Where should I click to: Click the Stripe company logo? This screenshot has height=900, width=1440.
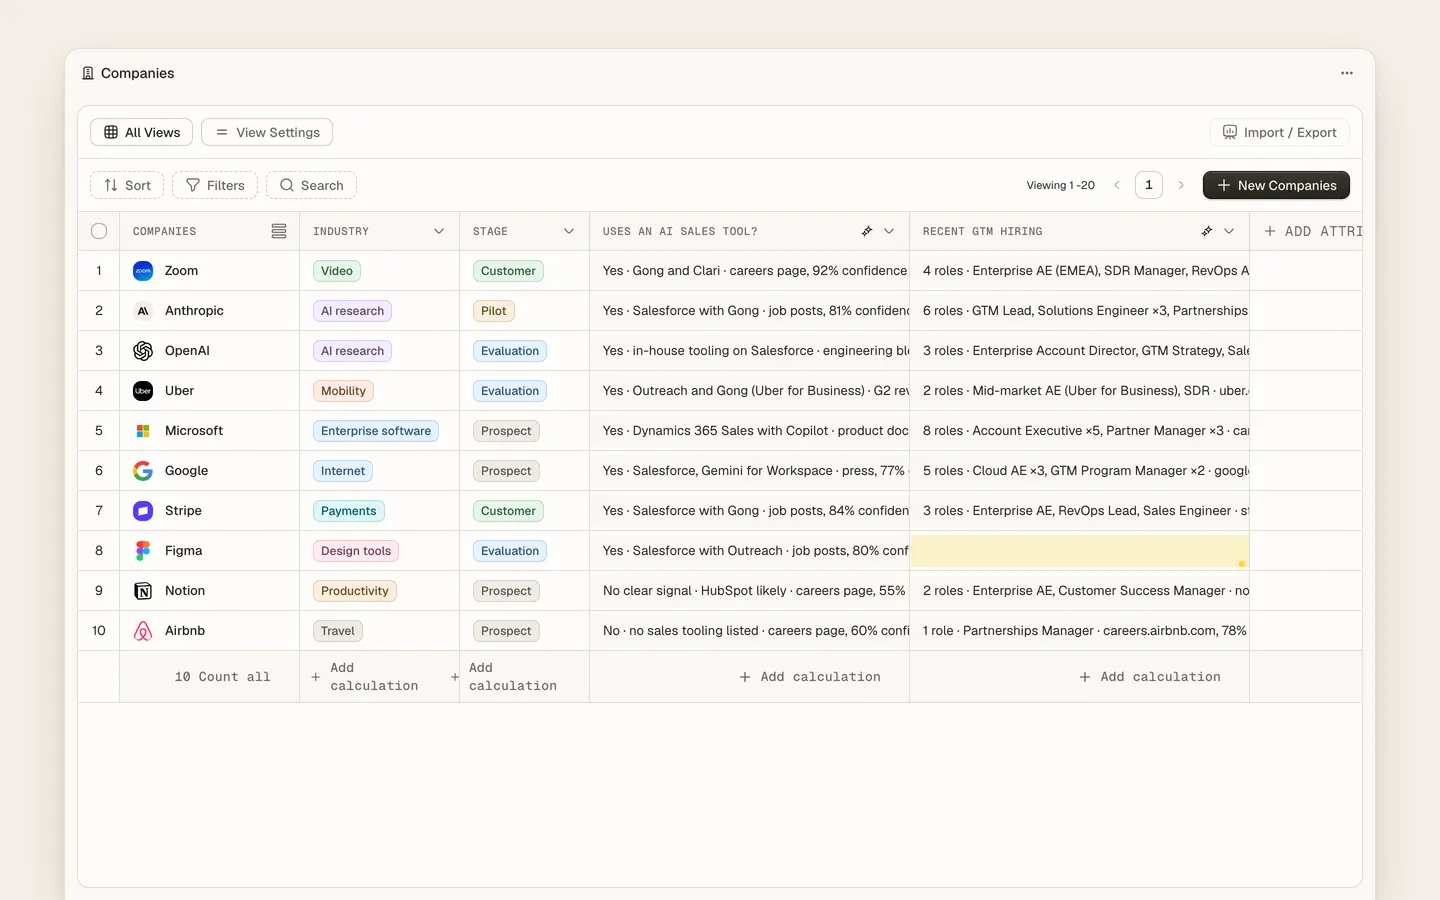click(143, 511)
